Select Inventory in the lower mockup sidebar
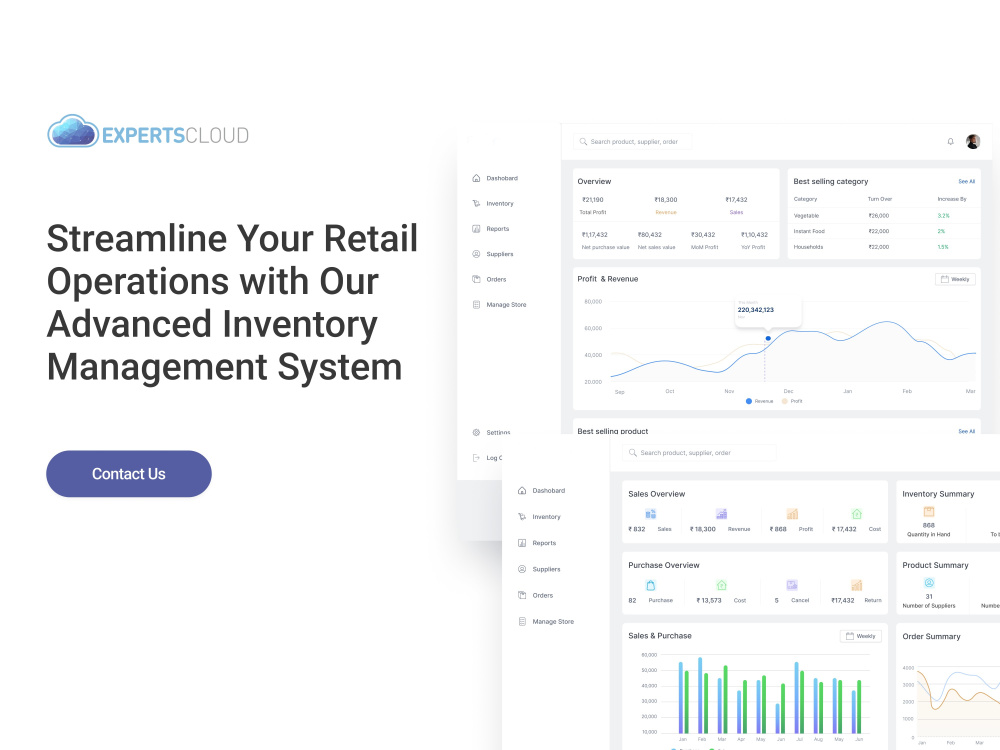Image resolution: width=1000 pixels, height=750 pixels. (x=546, y=517)
